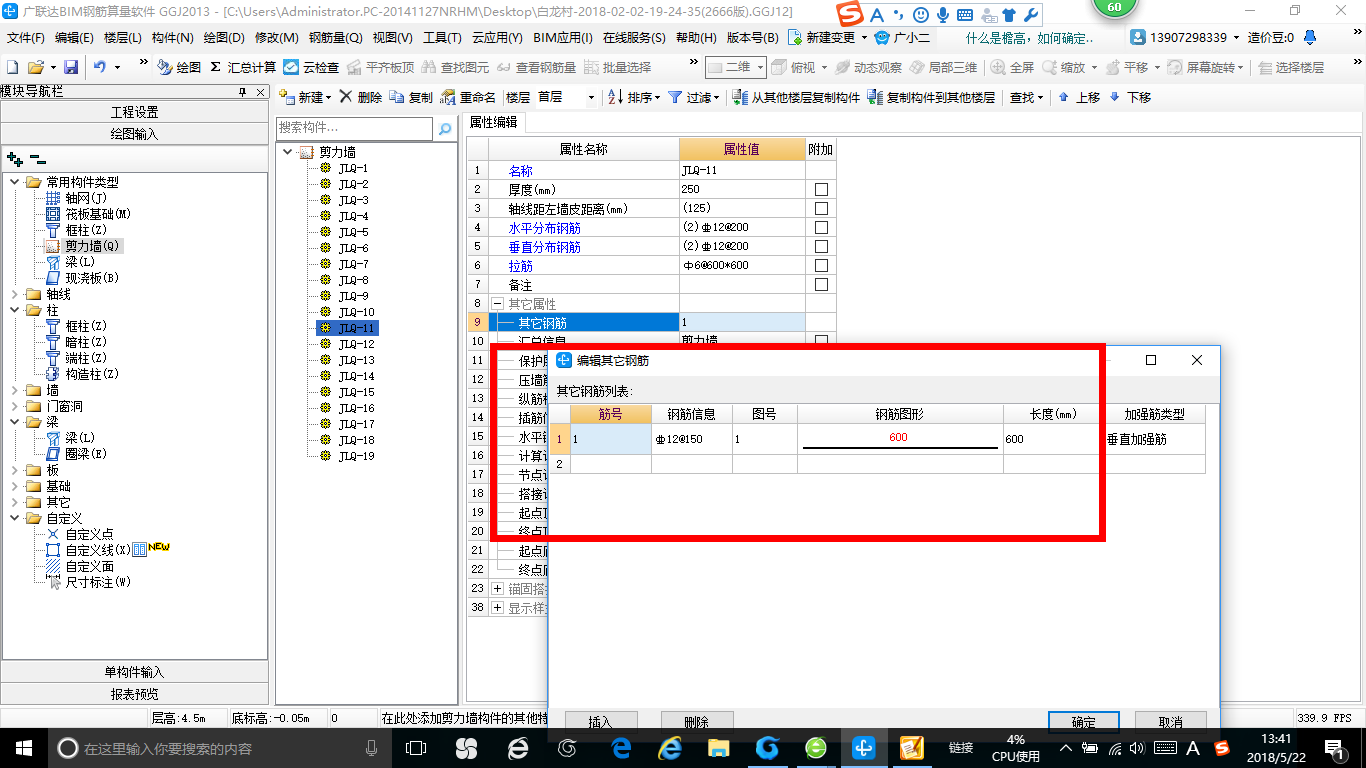Click 取消 in 编辑其它钢筋 dialog
Image resolution: width=1366 pixels, height=768 pixels.
[1171, 722]
